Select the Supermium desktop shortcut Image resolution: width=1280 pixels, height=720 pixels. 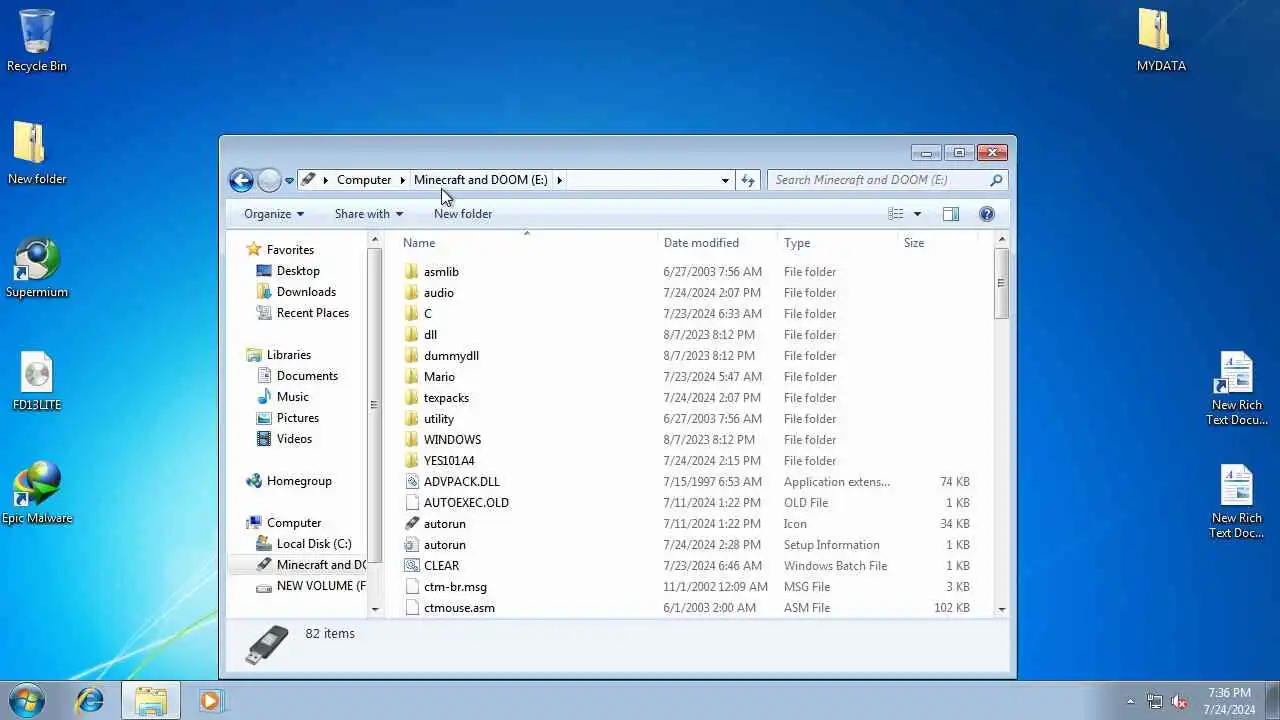click(x=37, y=267)
